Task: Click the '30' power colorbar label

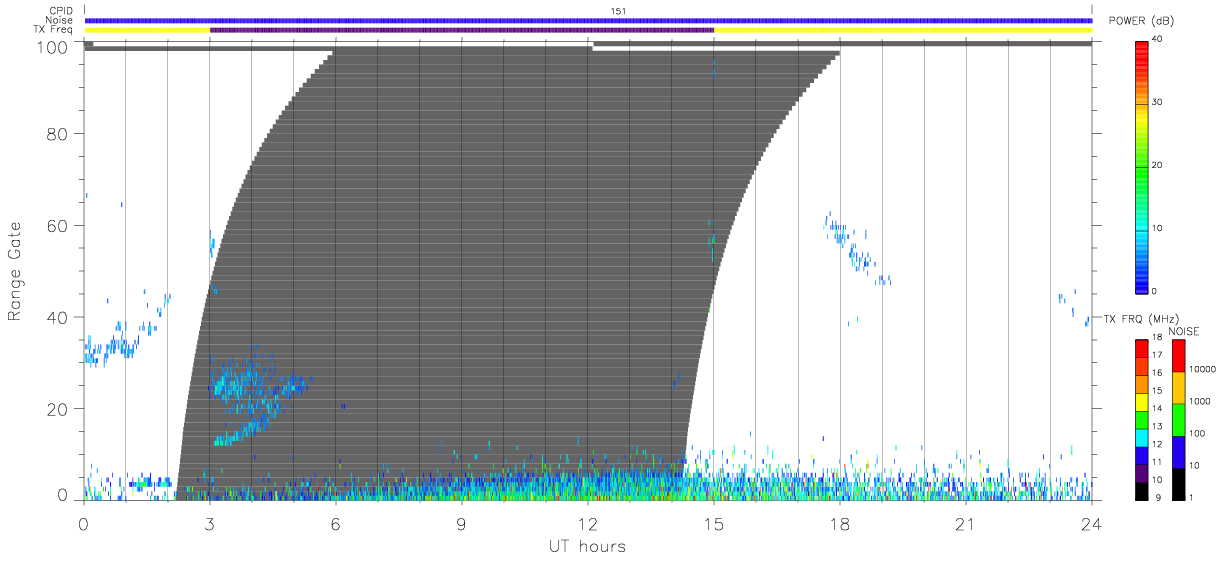Action: [1156, 102]
